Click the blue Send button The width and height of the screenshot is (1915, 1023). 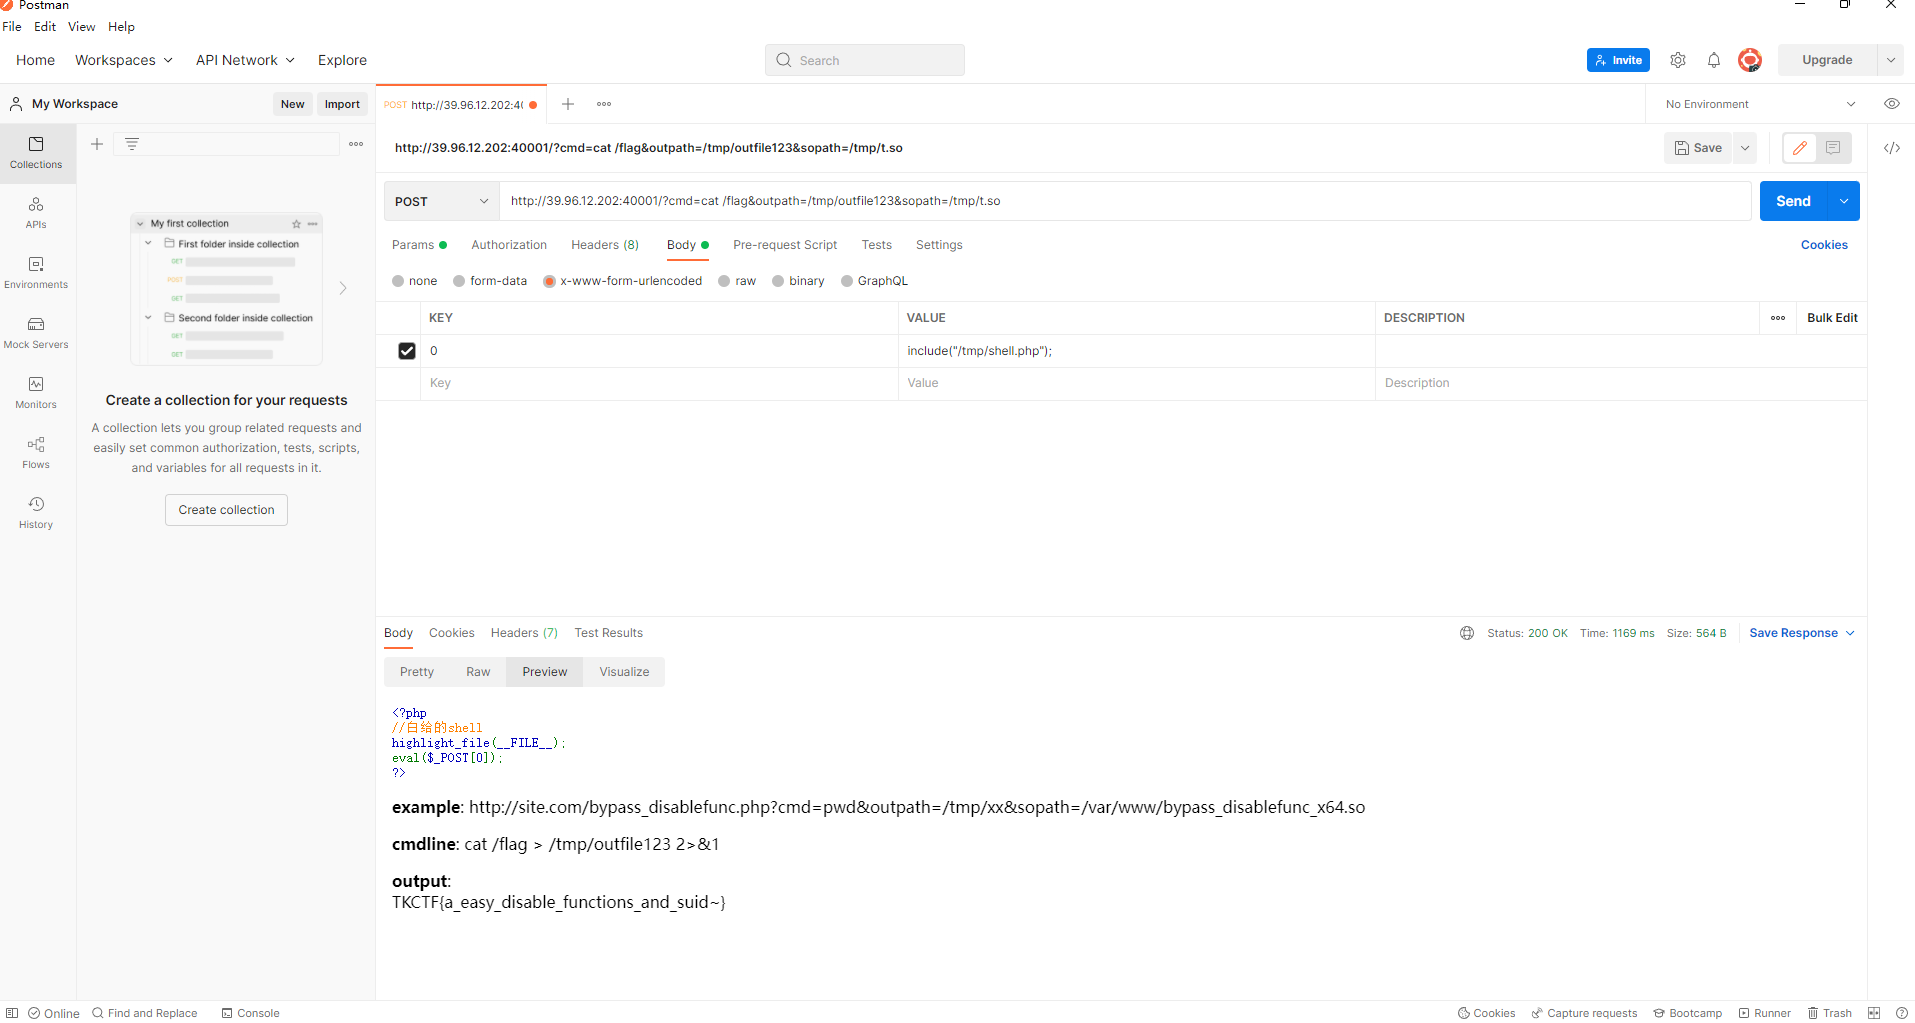click(1793, 201)
